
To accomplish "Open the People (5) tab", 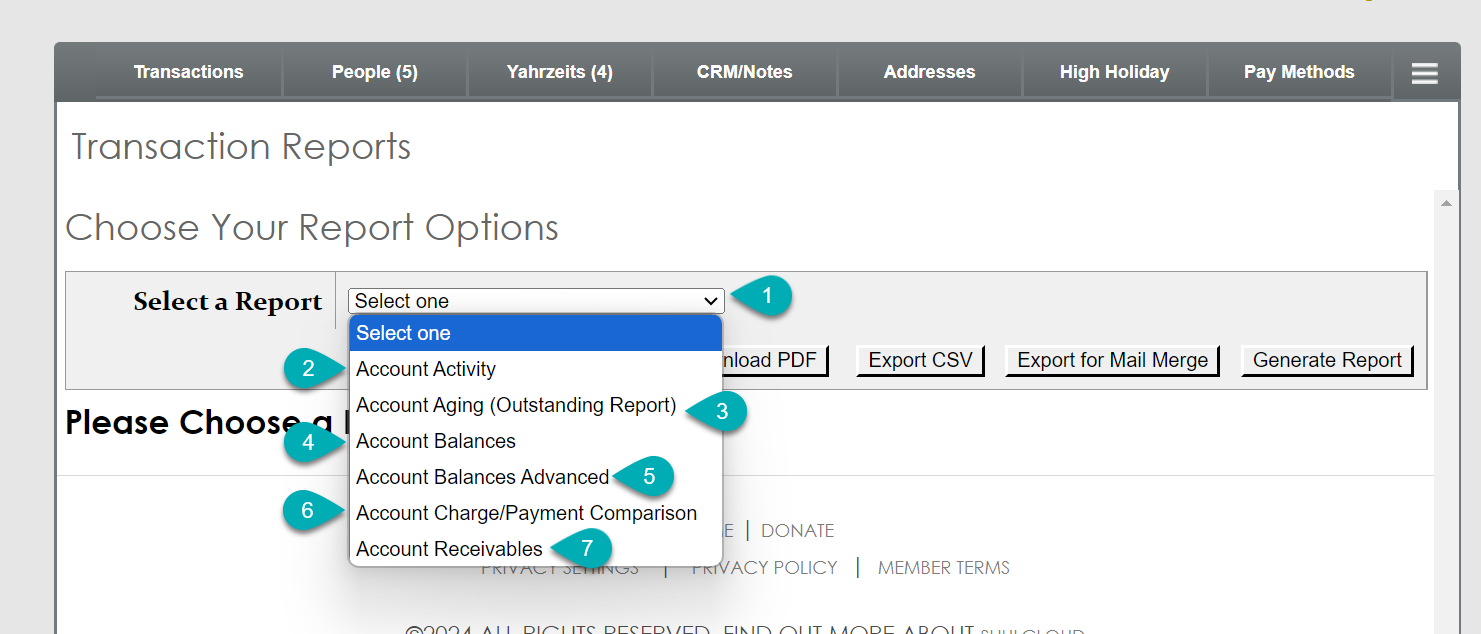I will pyautogui.click(x=374, y=71).
